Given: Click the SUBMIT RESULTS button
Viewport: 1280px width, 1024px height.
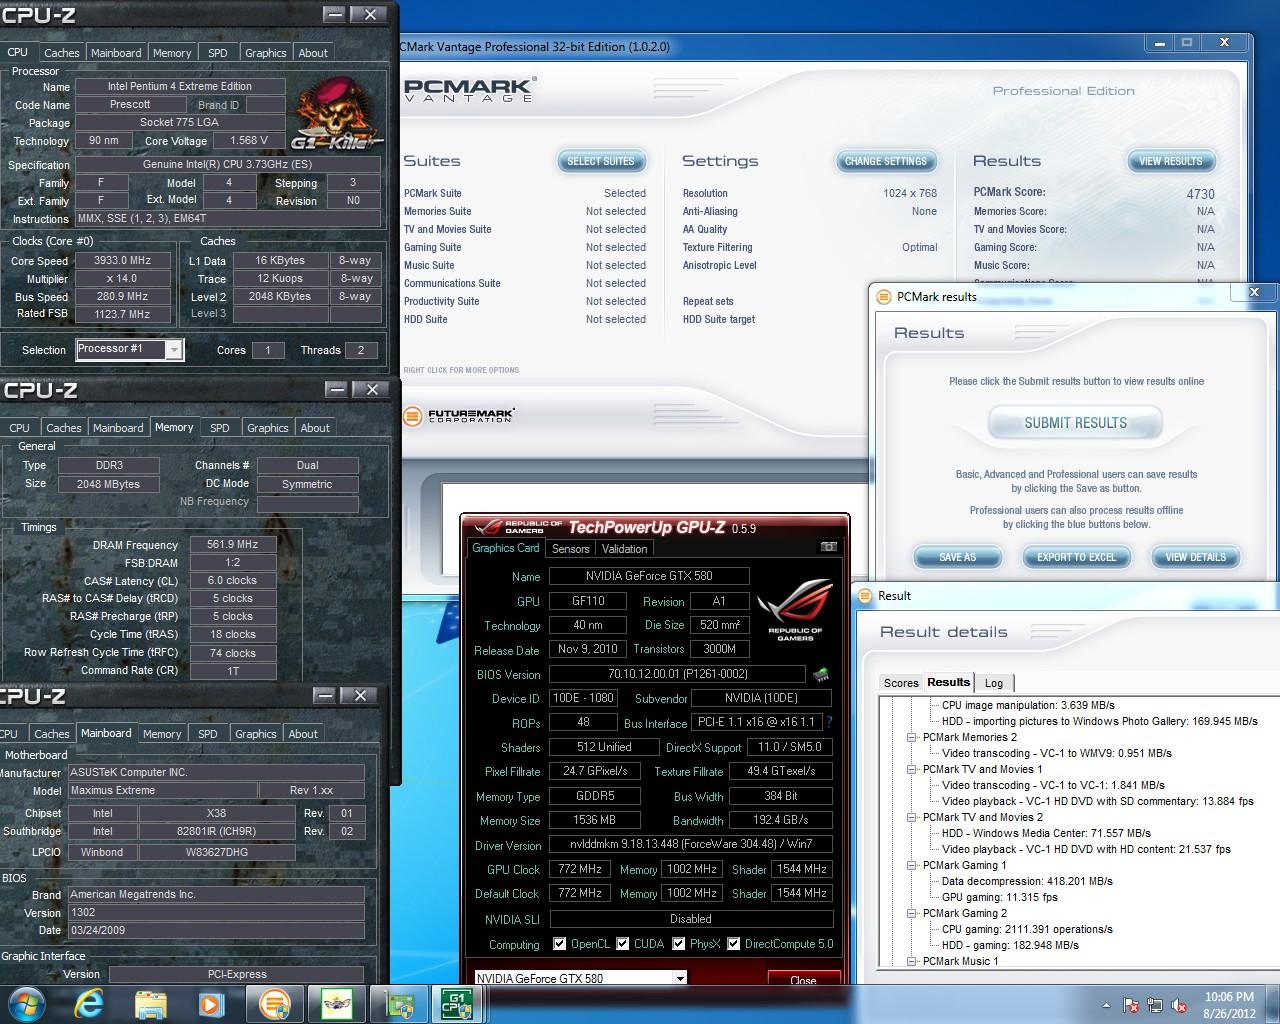Looking at the screenshot, I should coord(1075,423).
